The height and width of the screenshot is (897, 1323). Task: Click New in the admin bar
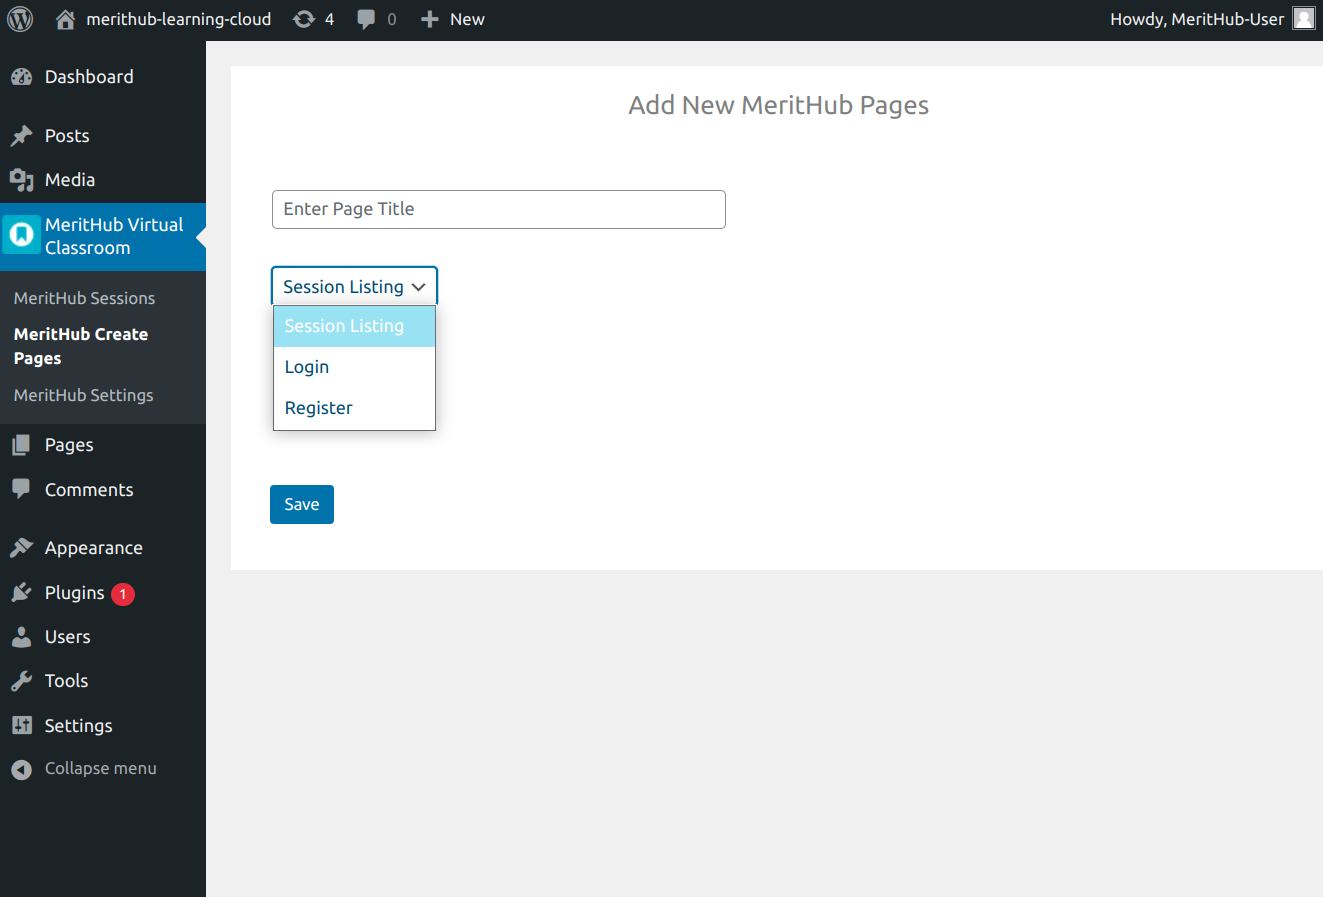(x=467, y=19)
